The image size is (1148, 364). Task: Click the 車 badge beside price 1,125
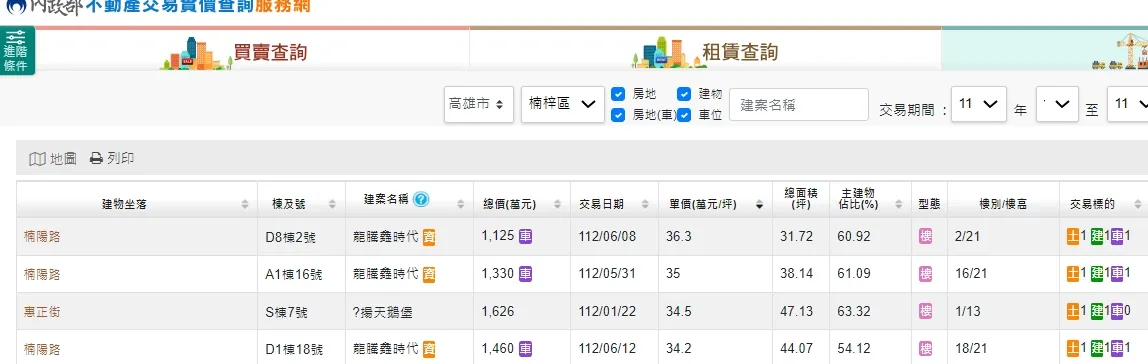pyautogui.click(x=526, y=237)
